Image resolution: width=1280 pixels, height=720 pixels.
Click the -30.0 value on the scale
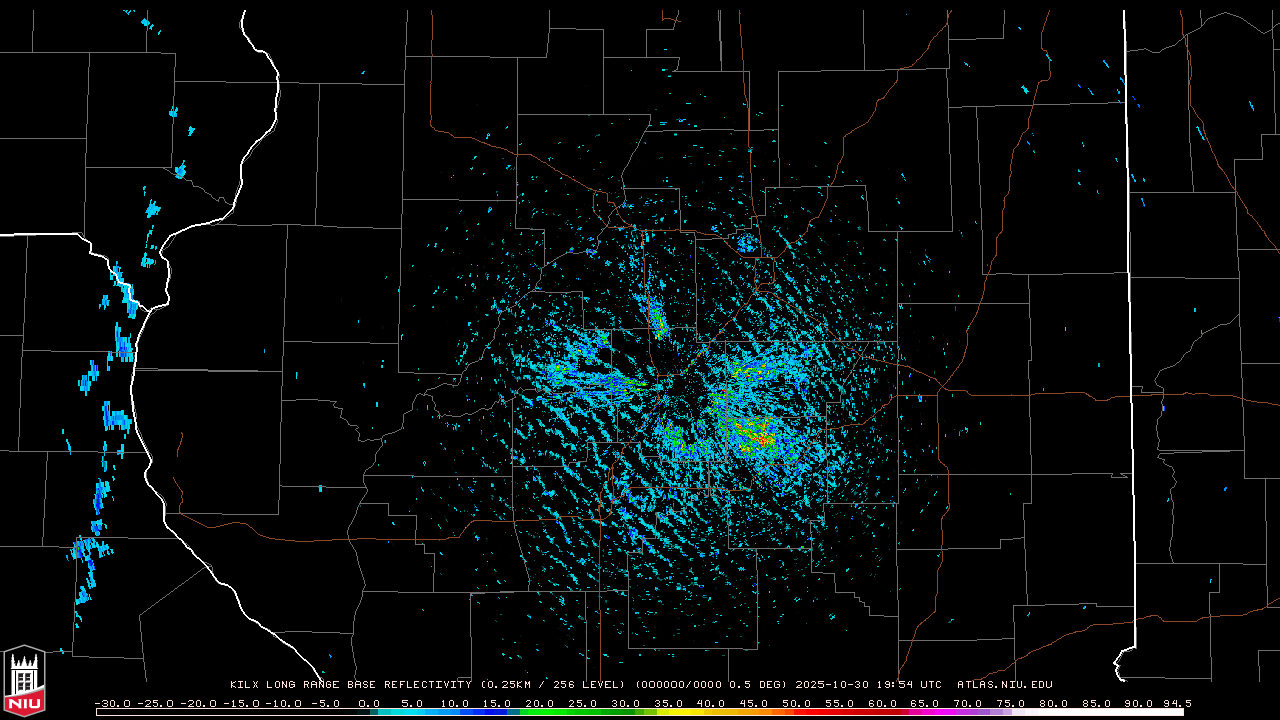[x=111, y=703]
